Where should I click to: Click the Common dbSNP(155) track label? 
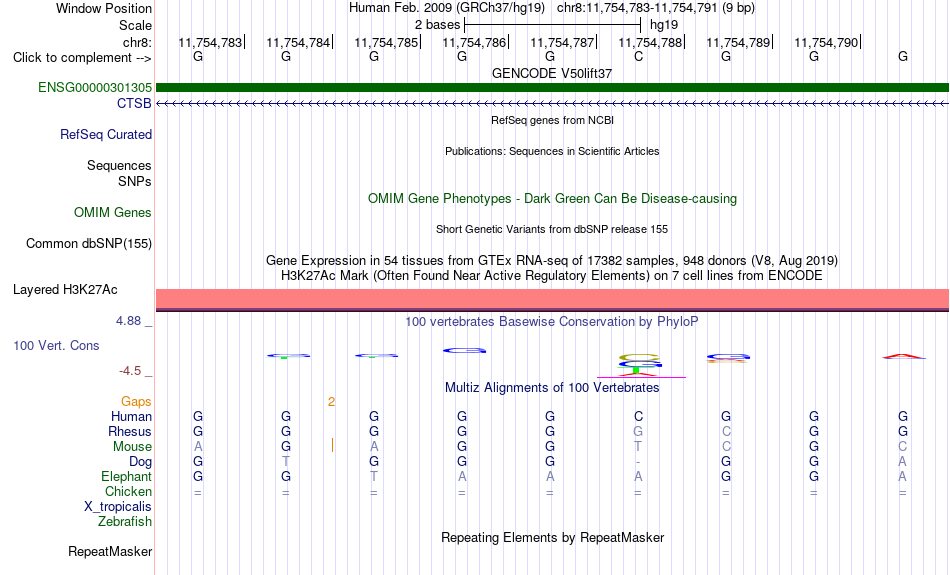pos(89,244)
